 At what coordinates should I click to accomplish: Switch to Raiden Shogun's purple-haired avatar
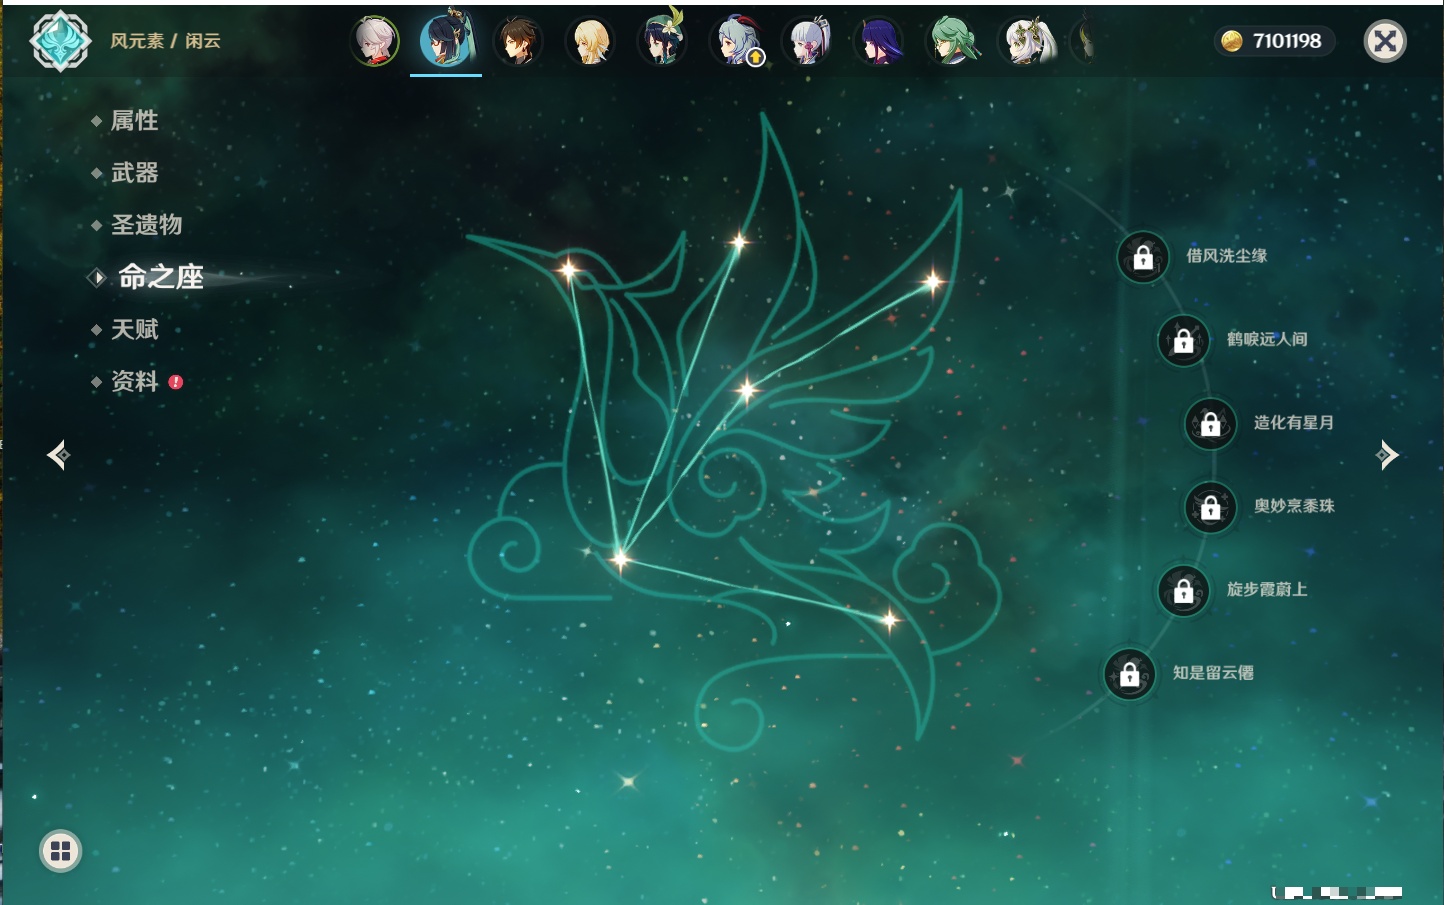pyautogui.click(x=880, y=41)
